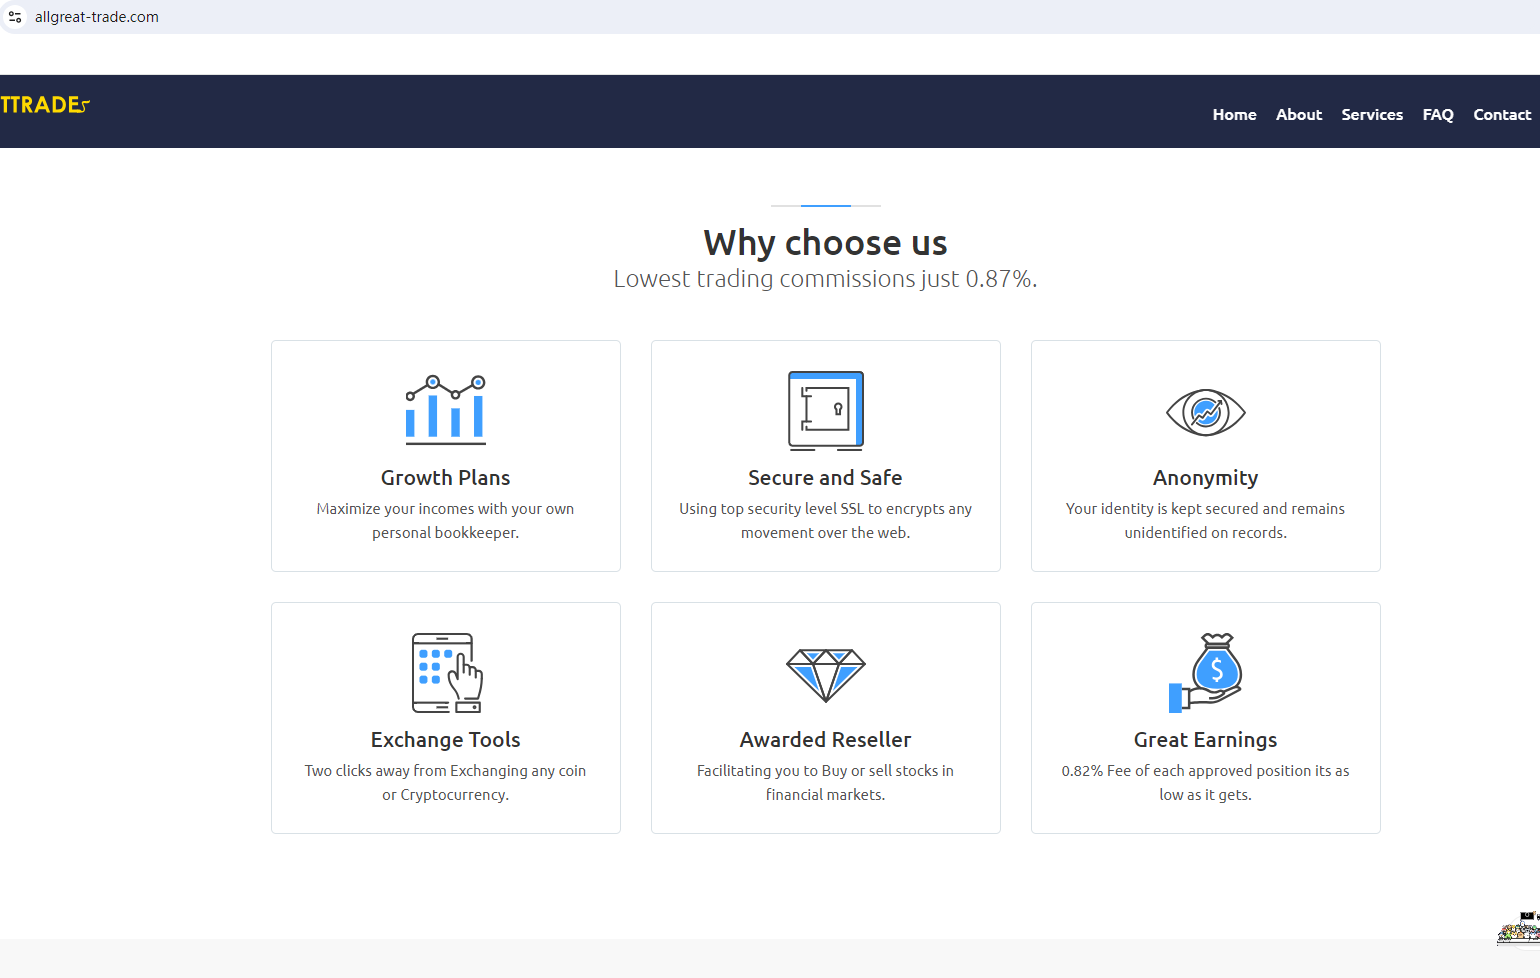Click the Exchange Tools tablet icon
Image resolution: width=1540 pixels, height=978 pixels.
tap(446, 672)
